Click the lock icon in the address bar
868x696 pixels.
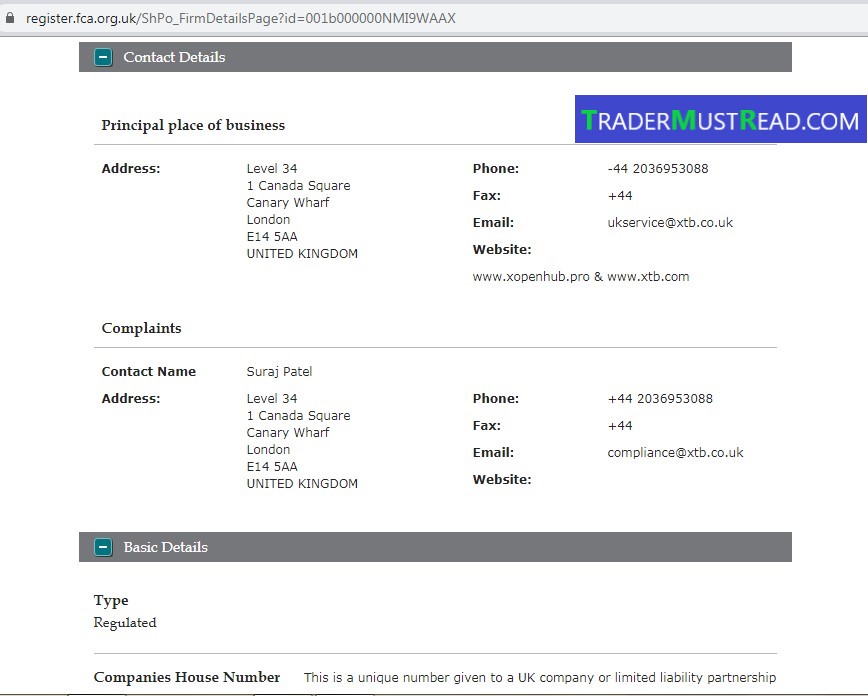pyautogui.click(x=9, y=18)
